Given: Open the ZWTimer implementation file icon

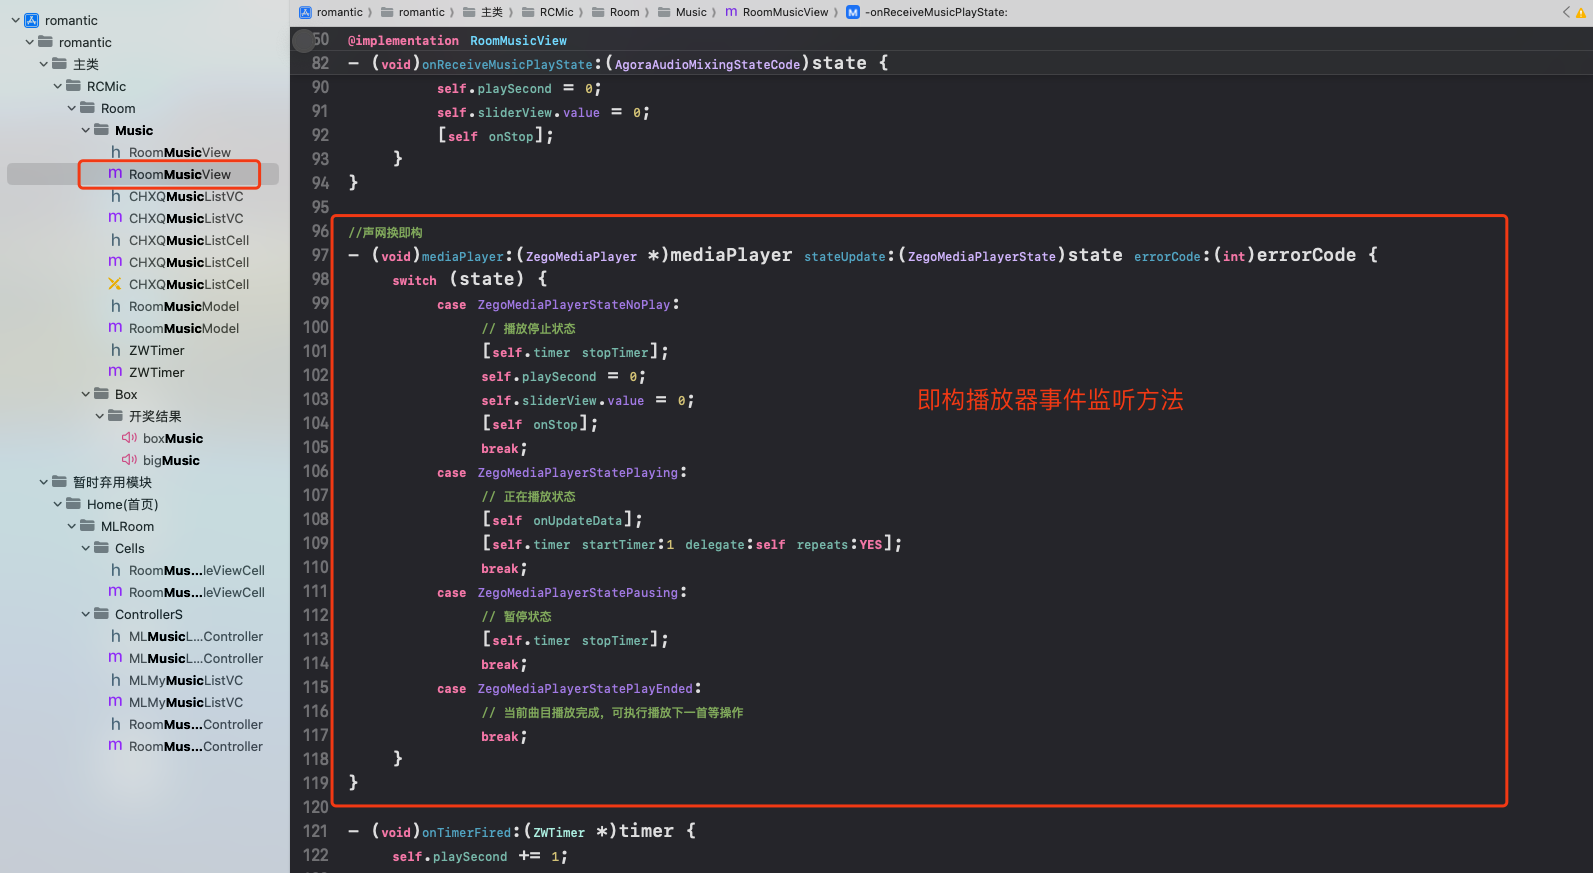Looking at the screenshot, I should click(x=116, y=372).
